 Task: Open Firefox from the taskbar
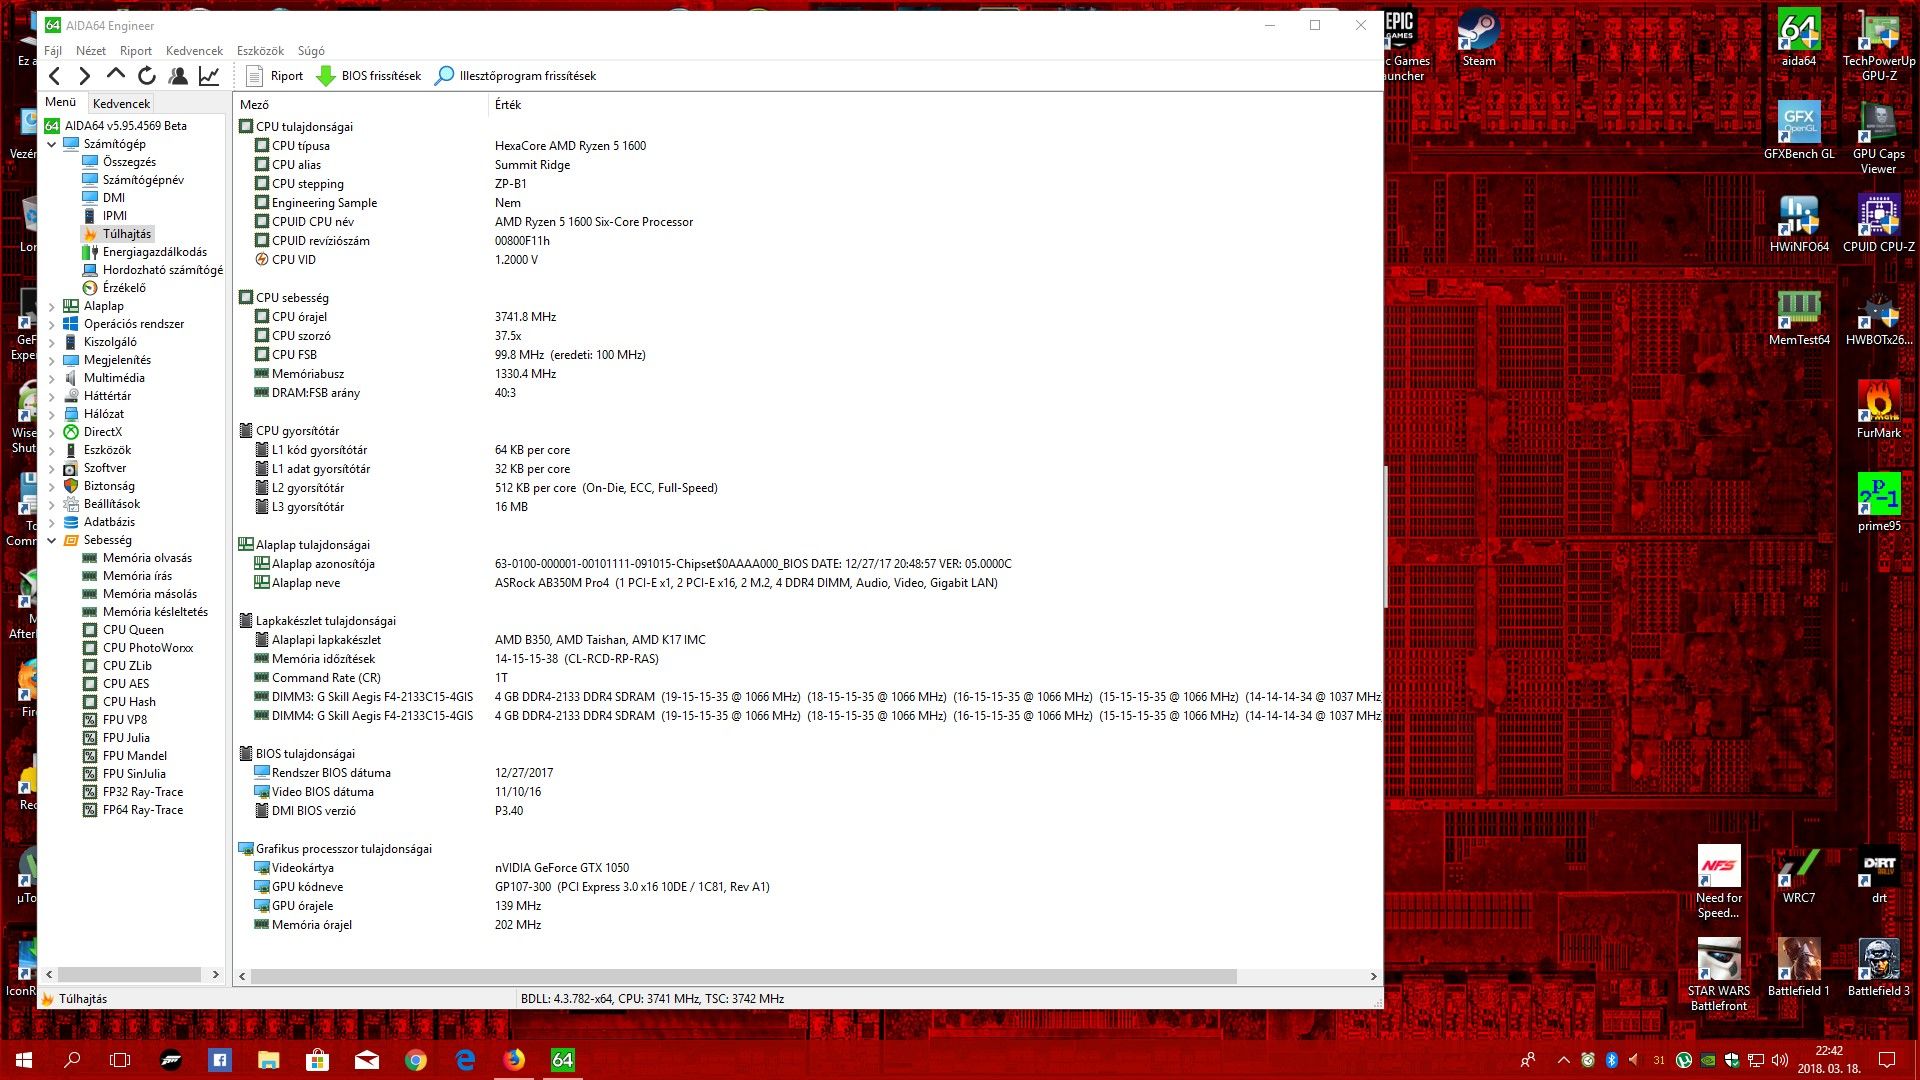point(514,1060)
